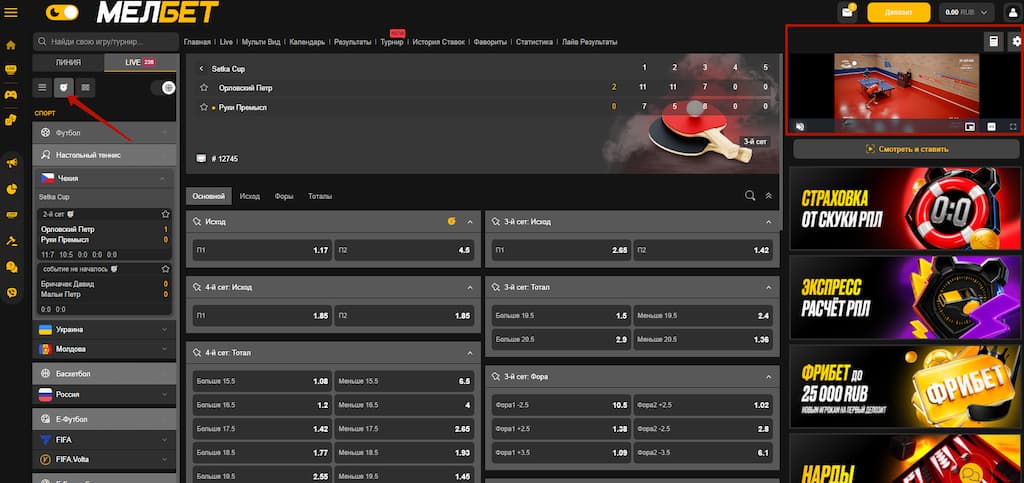The width and height of the screenshot is (1024, 483).
Task: Select the Форы markets tab
Action: coord(284,196)
